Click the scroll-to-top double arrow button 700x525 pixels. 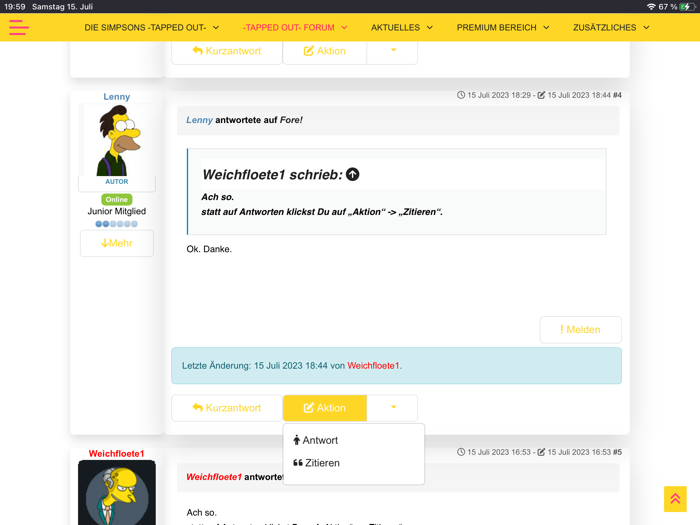click(675, 498)
